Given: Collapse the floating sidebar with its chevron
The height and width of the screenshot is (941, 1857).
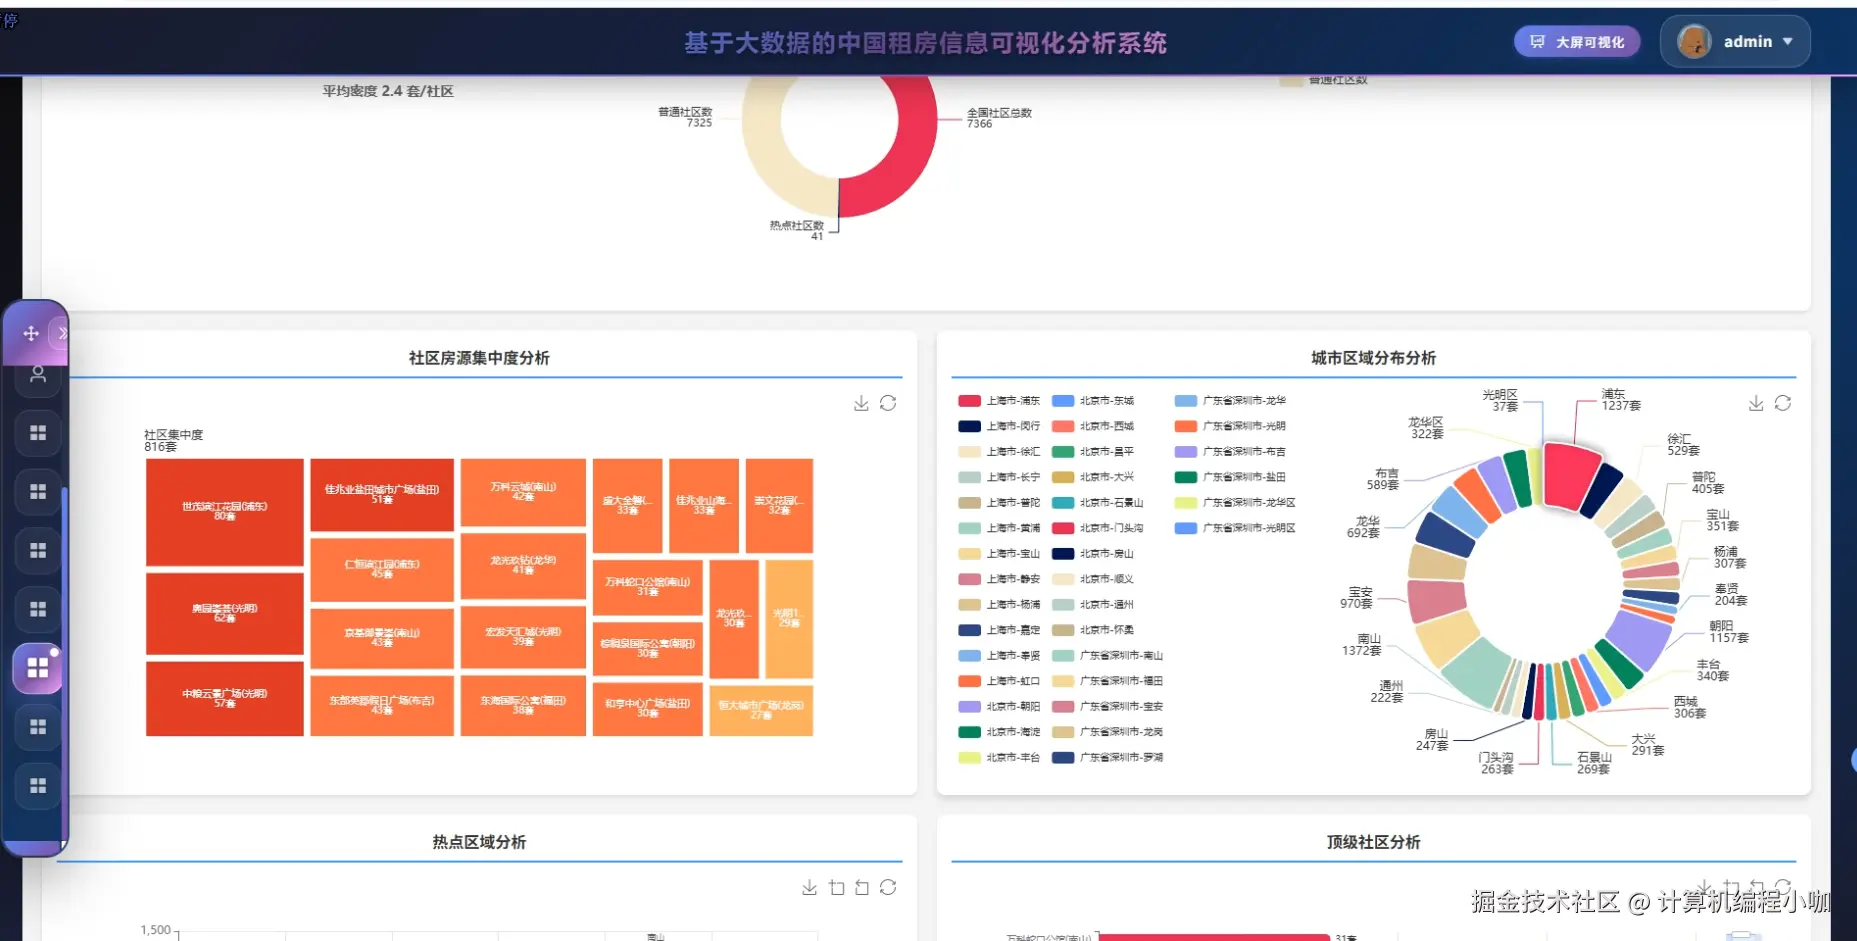Looking at the screenshot, I should click(x=64, y=333).
